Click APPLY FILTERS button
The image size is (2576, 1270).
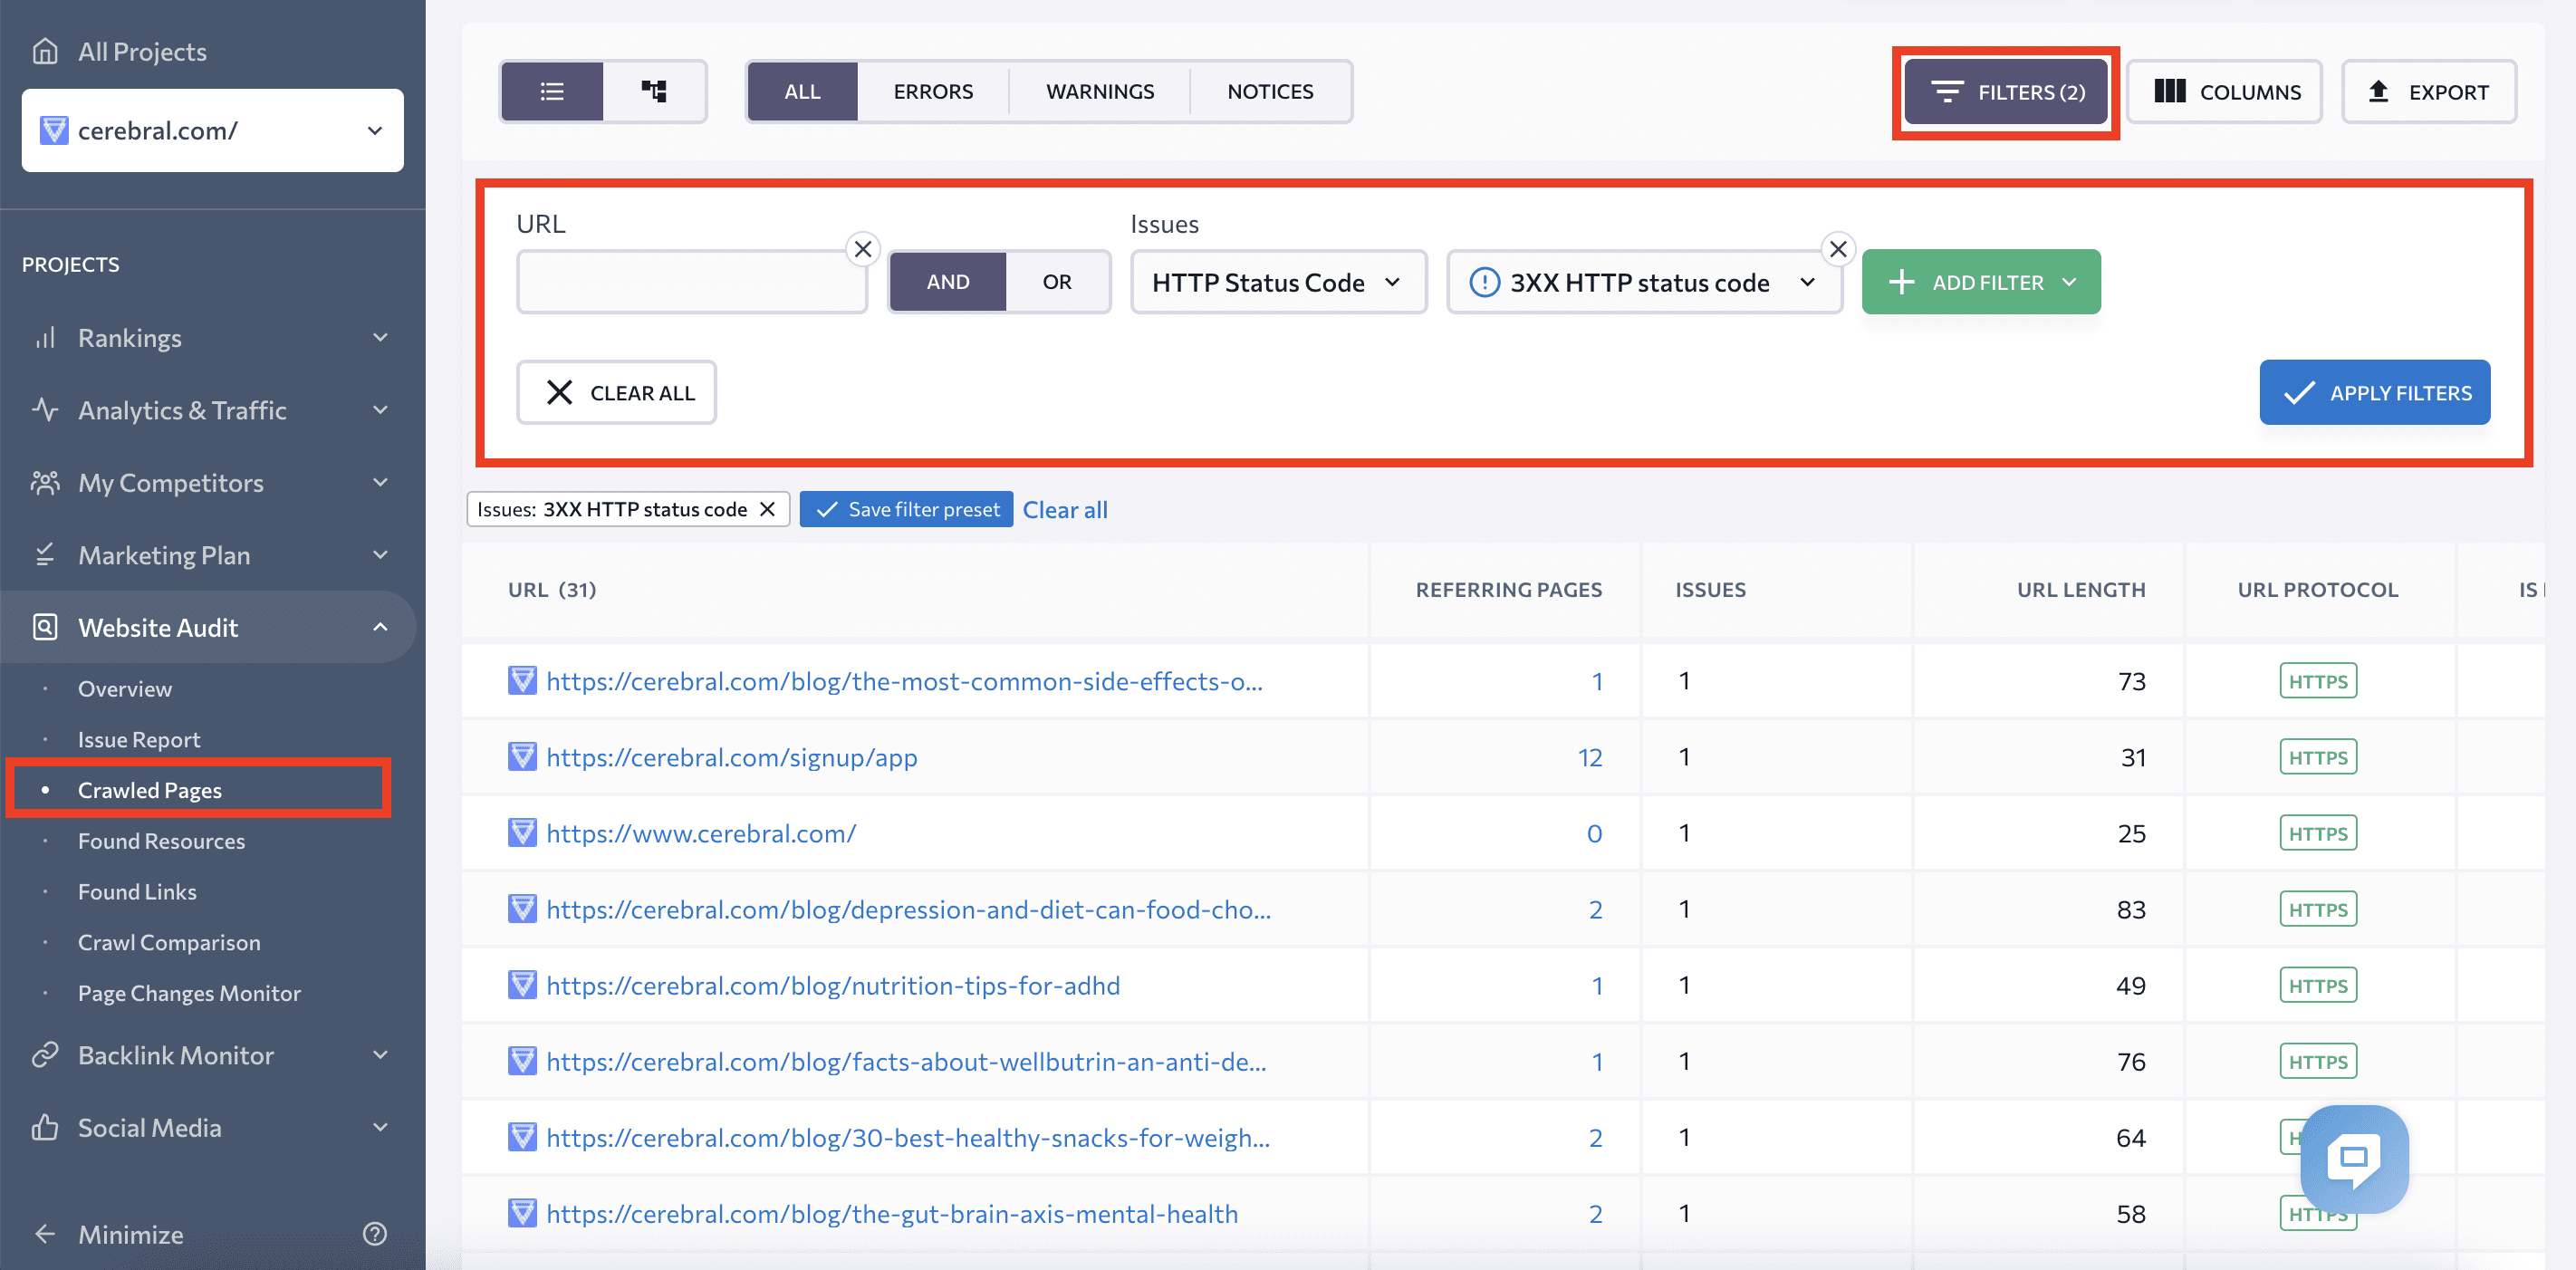[x=2375, y=392]
